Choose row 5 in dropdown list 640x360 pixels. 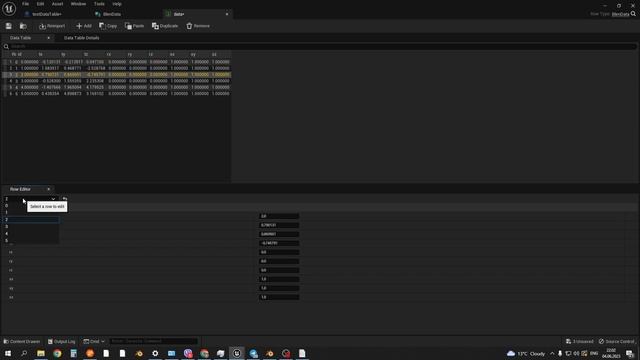pyautogui.click(x=31, y=240)
